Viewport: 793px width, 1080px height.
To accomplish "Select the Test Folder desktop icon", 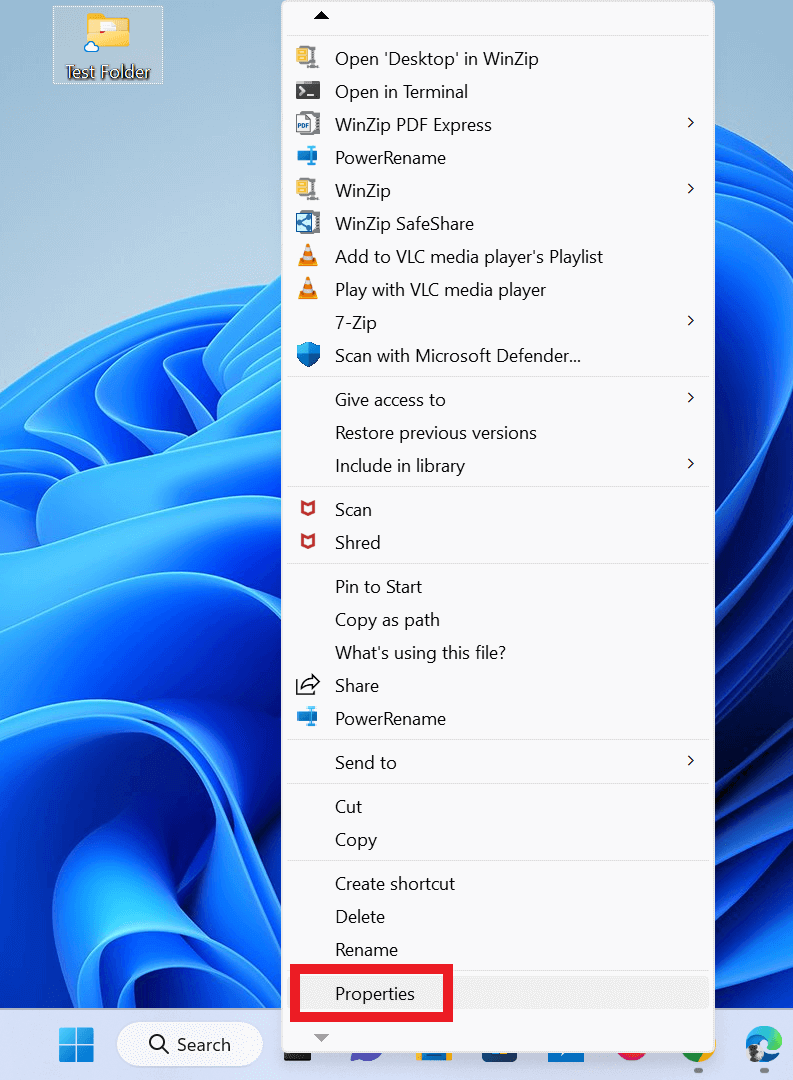I will tap(108, 45).
